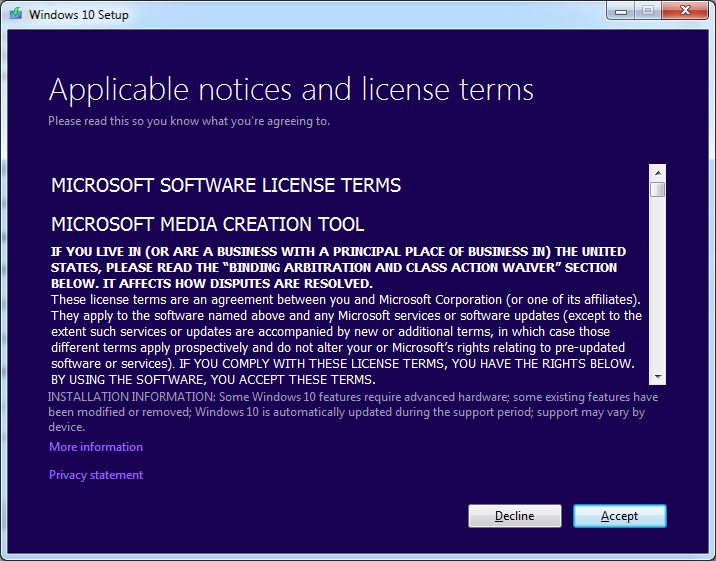716x561 pixels.
Task: Click the Windows 10 Setup title icon
Action: click(16, 13)
